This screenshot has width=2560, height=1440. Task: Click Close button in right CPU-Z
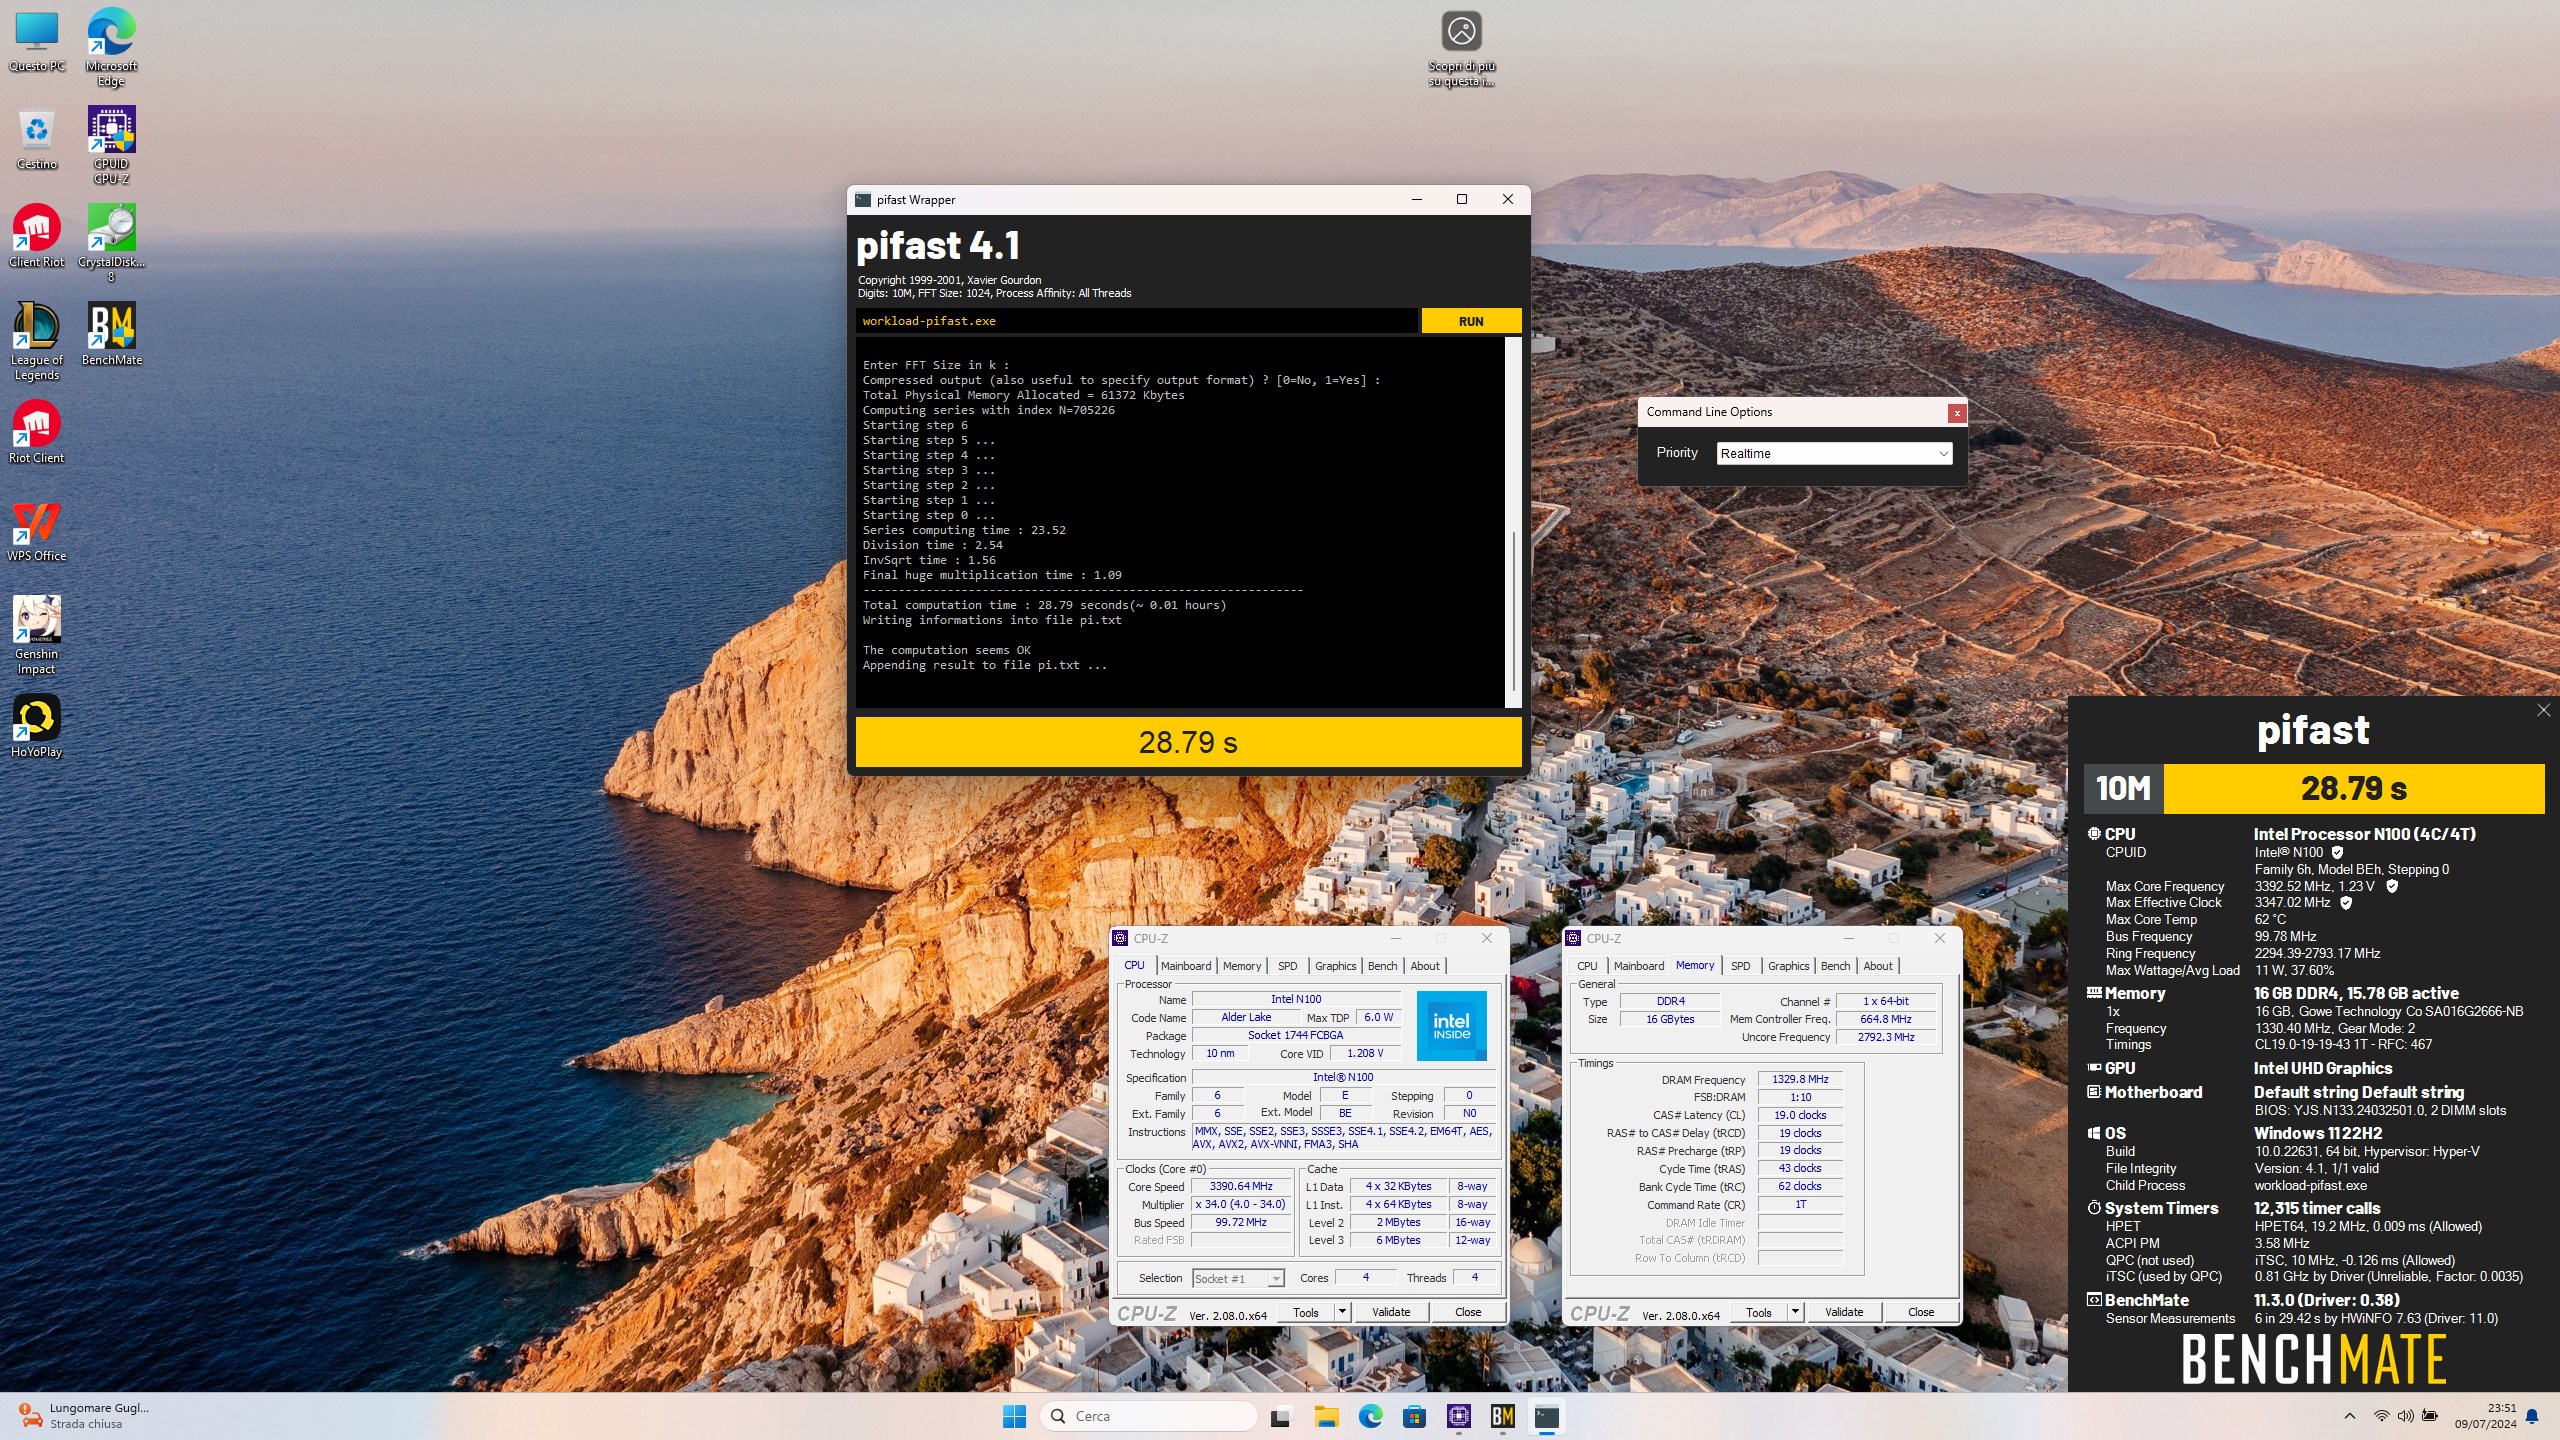pyautogui.click(x=1921, y=1312)
